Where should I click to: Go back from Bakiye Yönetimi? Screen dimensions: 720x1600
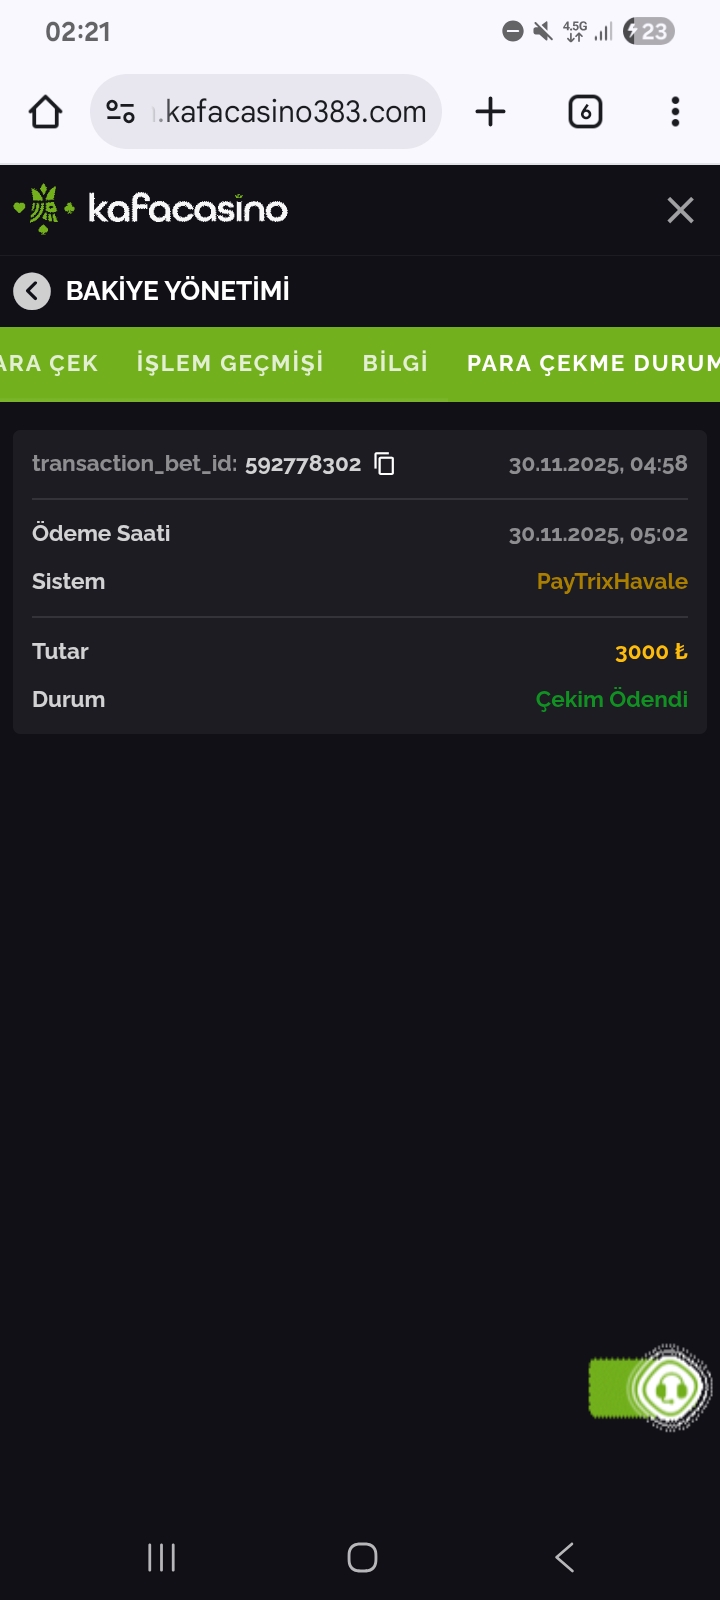32,291
